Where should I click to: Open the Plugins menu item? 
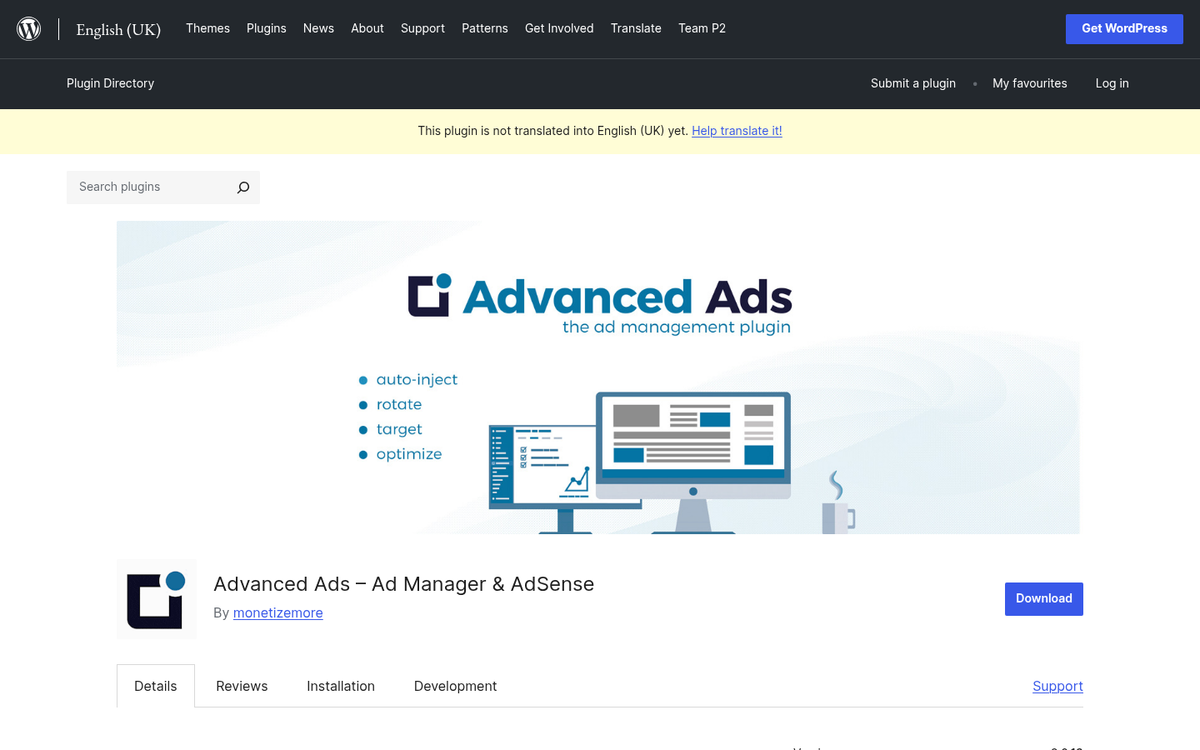[266, 28]
